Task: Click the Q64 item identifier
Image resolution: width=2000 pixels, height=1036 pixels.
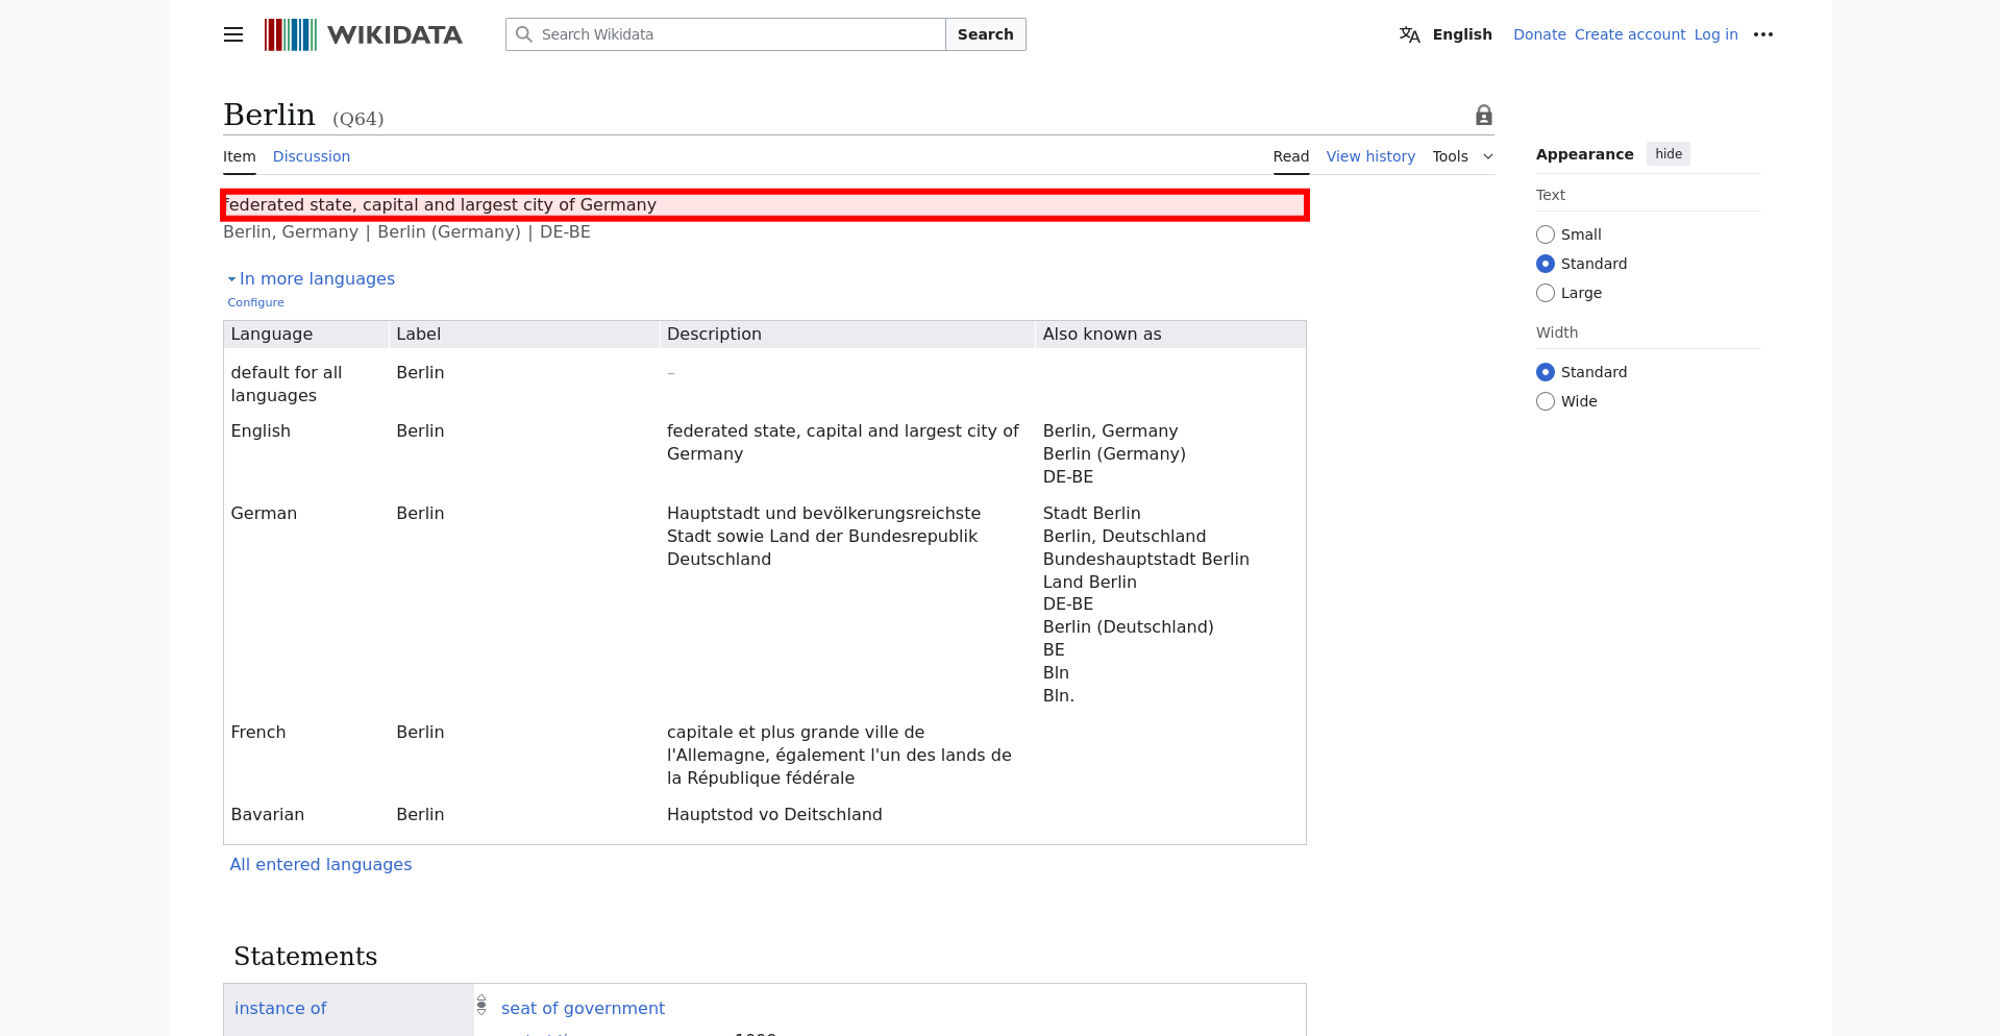Action: (358, 119)
